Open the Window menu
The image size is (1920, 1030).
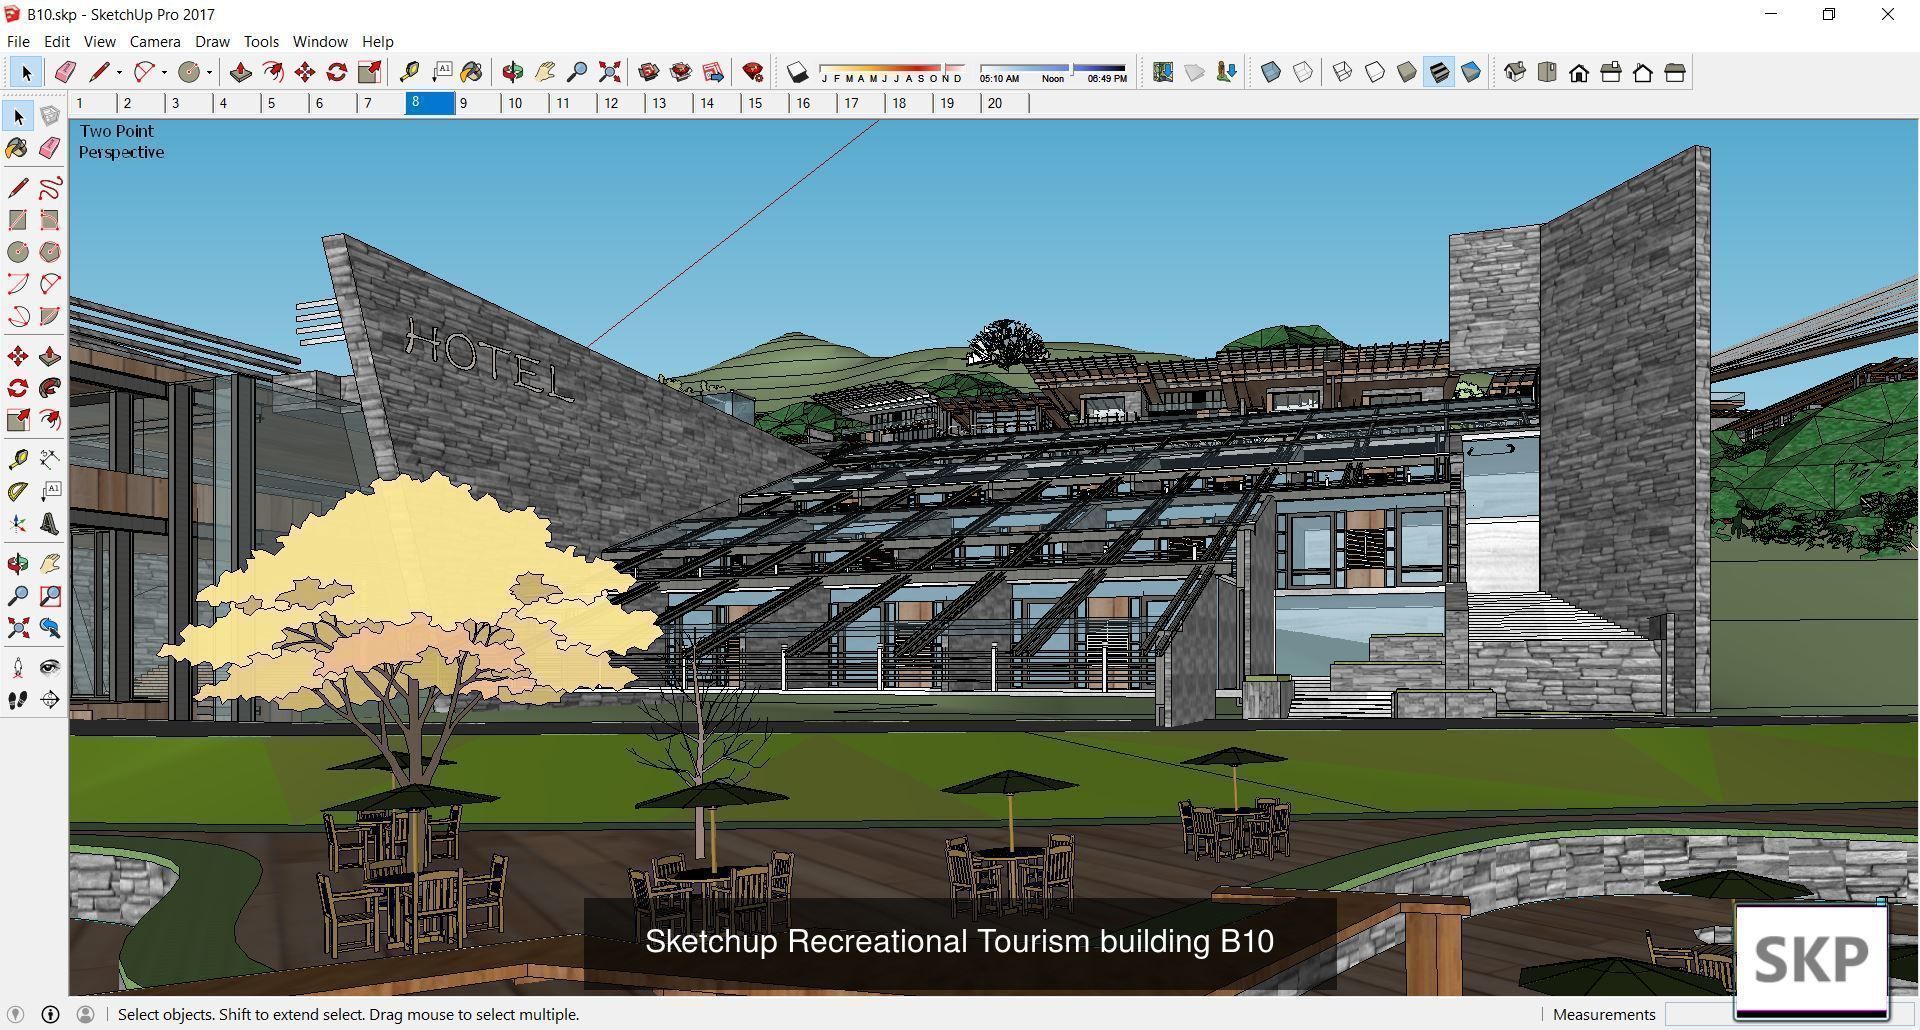coord(320,42)
